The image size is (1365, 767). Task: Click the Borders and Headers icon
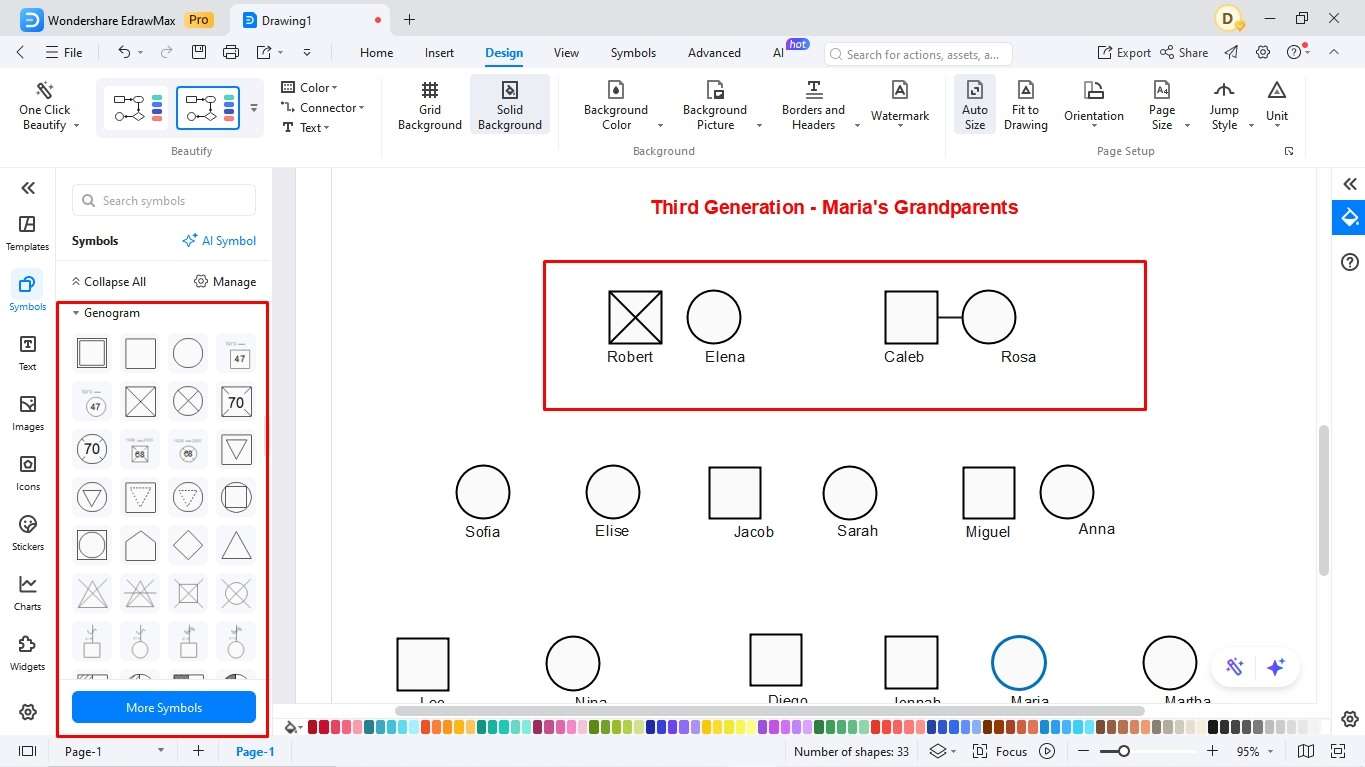(x=814, y=90)
